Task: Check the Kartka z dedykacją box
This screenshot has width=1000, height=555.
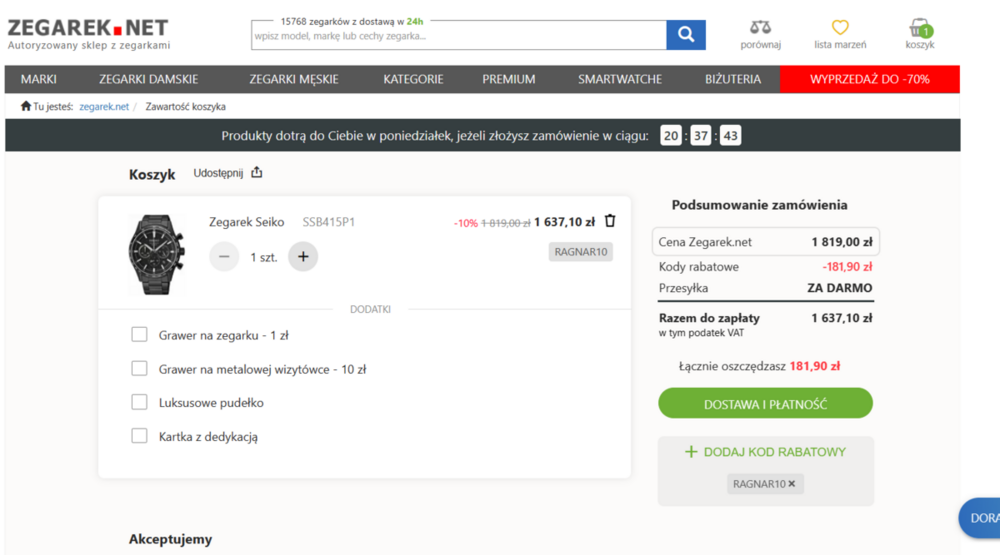Action: pos(140,436)
